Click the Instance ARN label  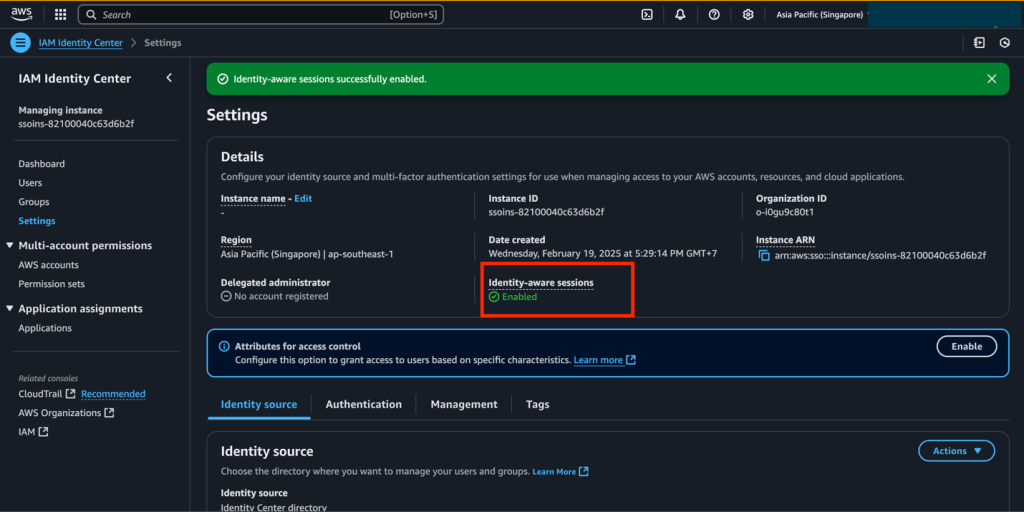786,240
